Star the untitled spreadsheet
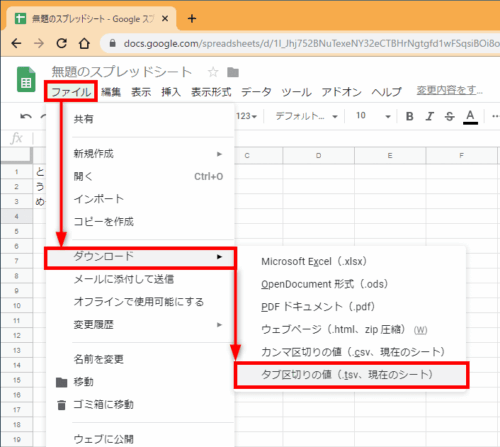 pos(213,72)
